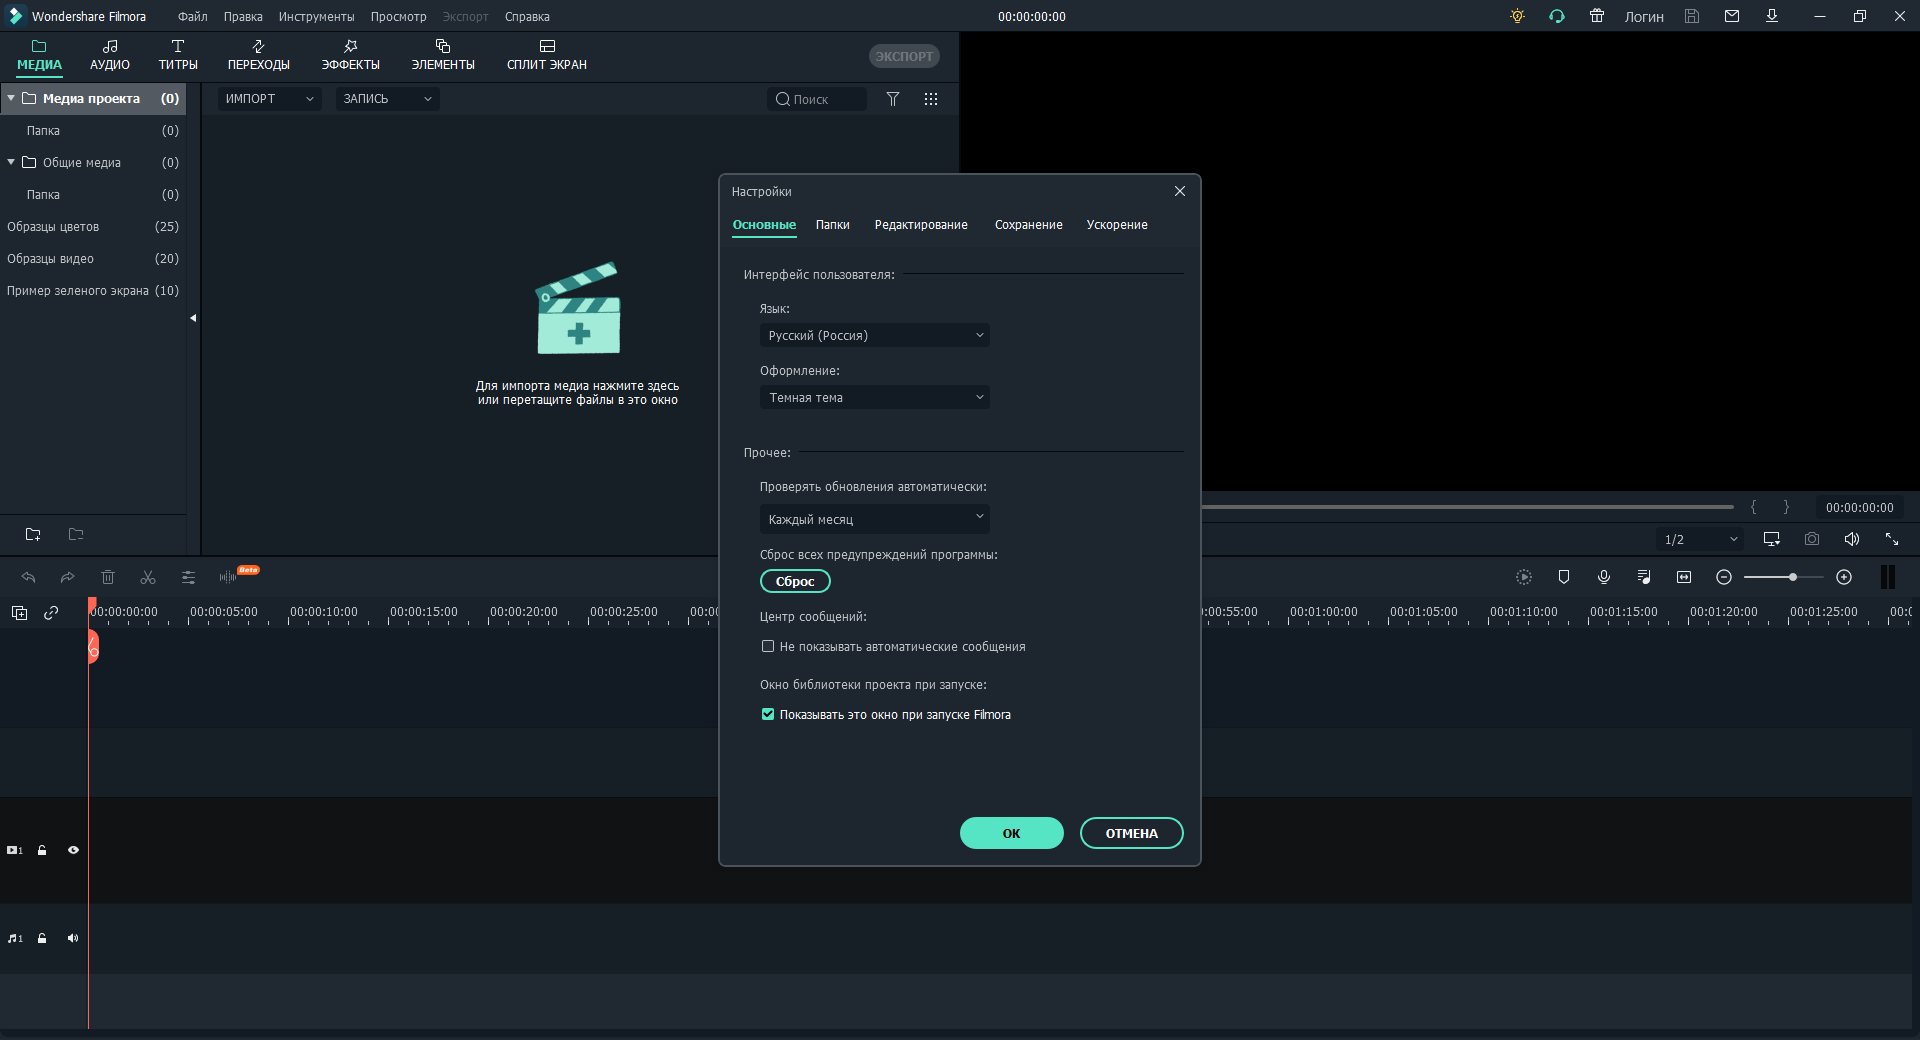
Task: Add a new folder in media library
Action: coord(33,534)
